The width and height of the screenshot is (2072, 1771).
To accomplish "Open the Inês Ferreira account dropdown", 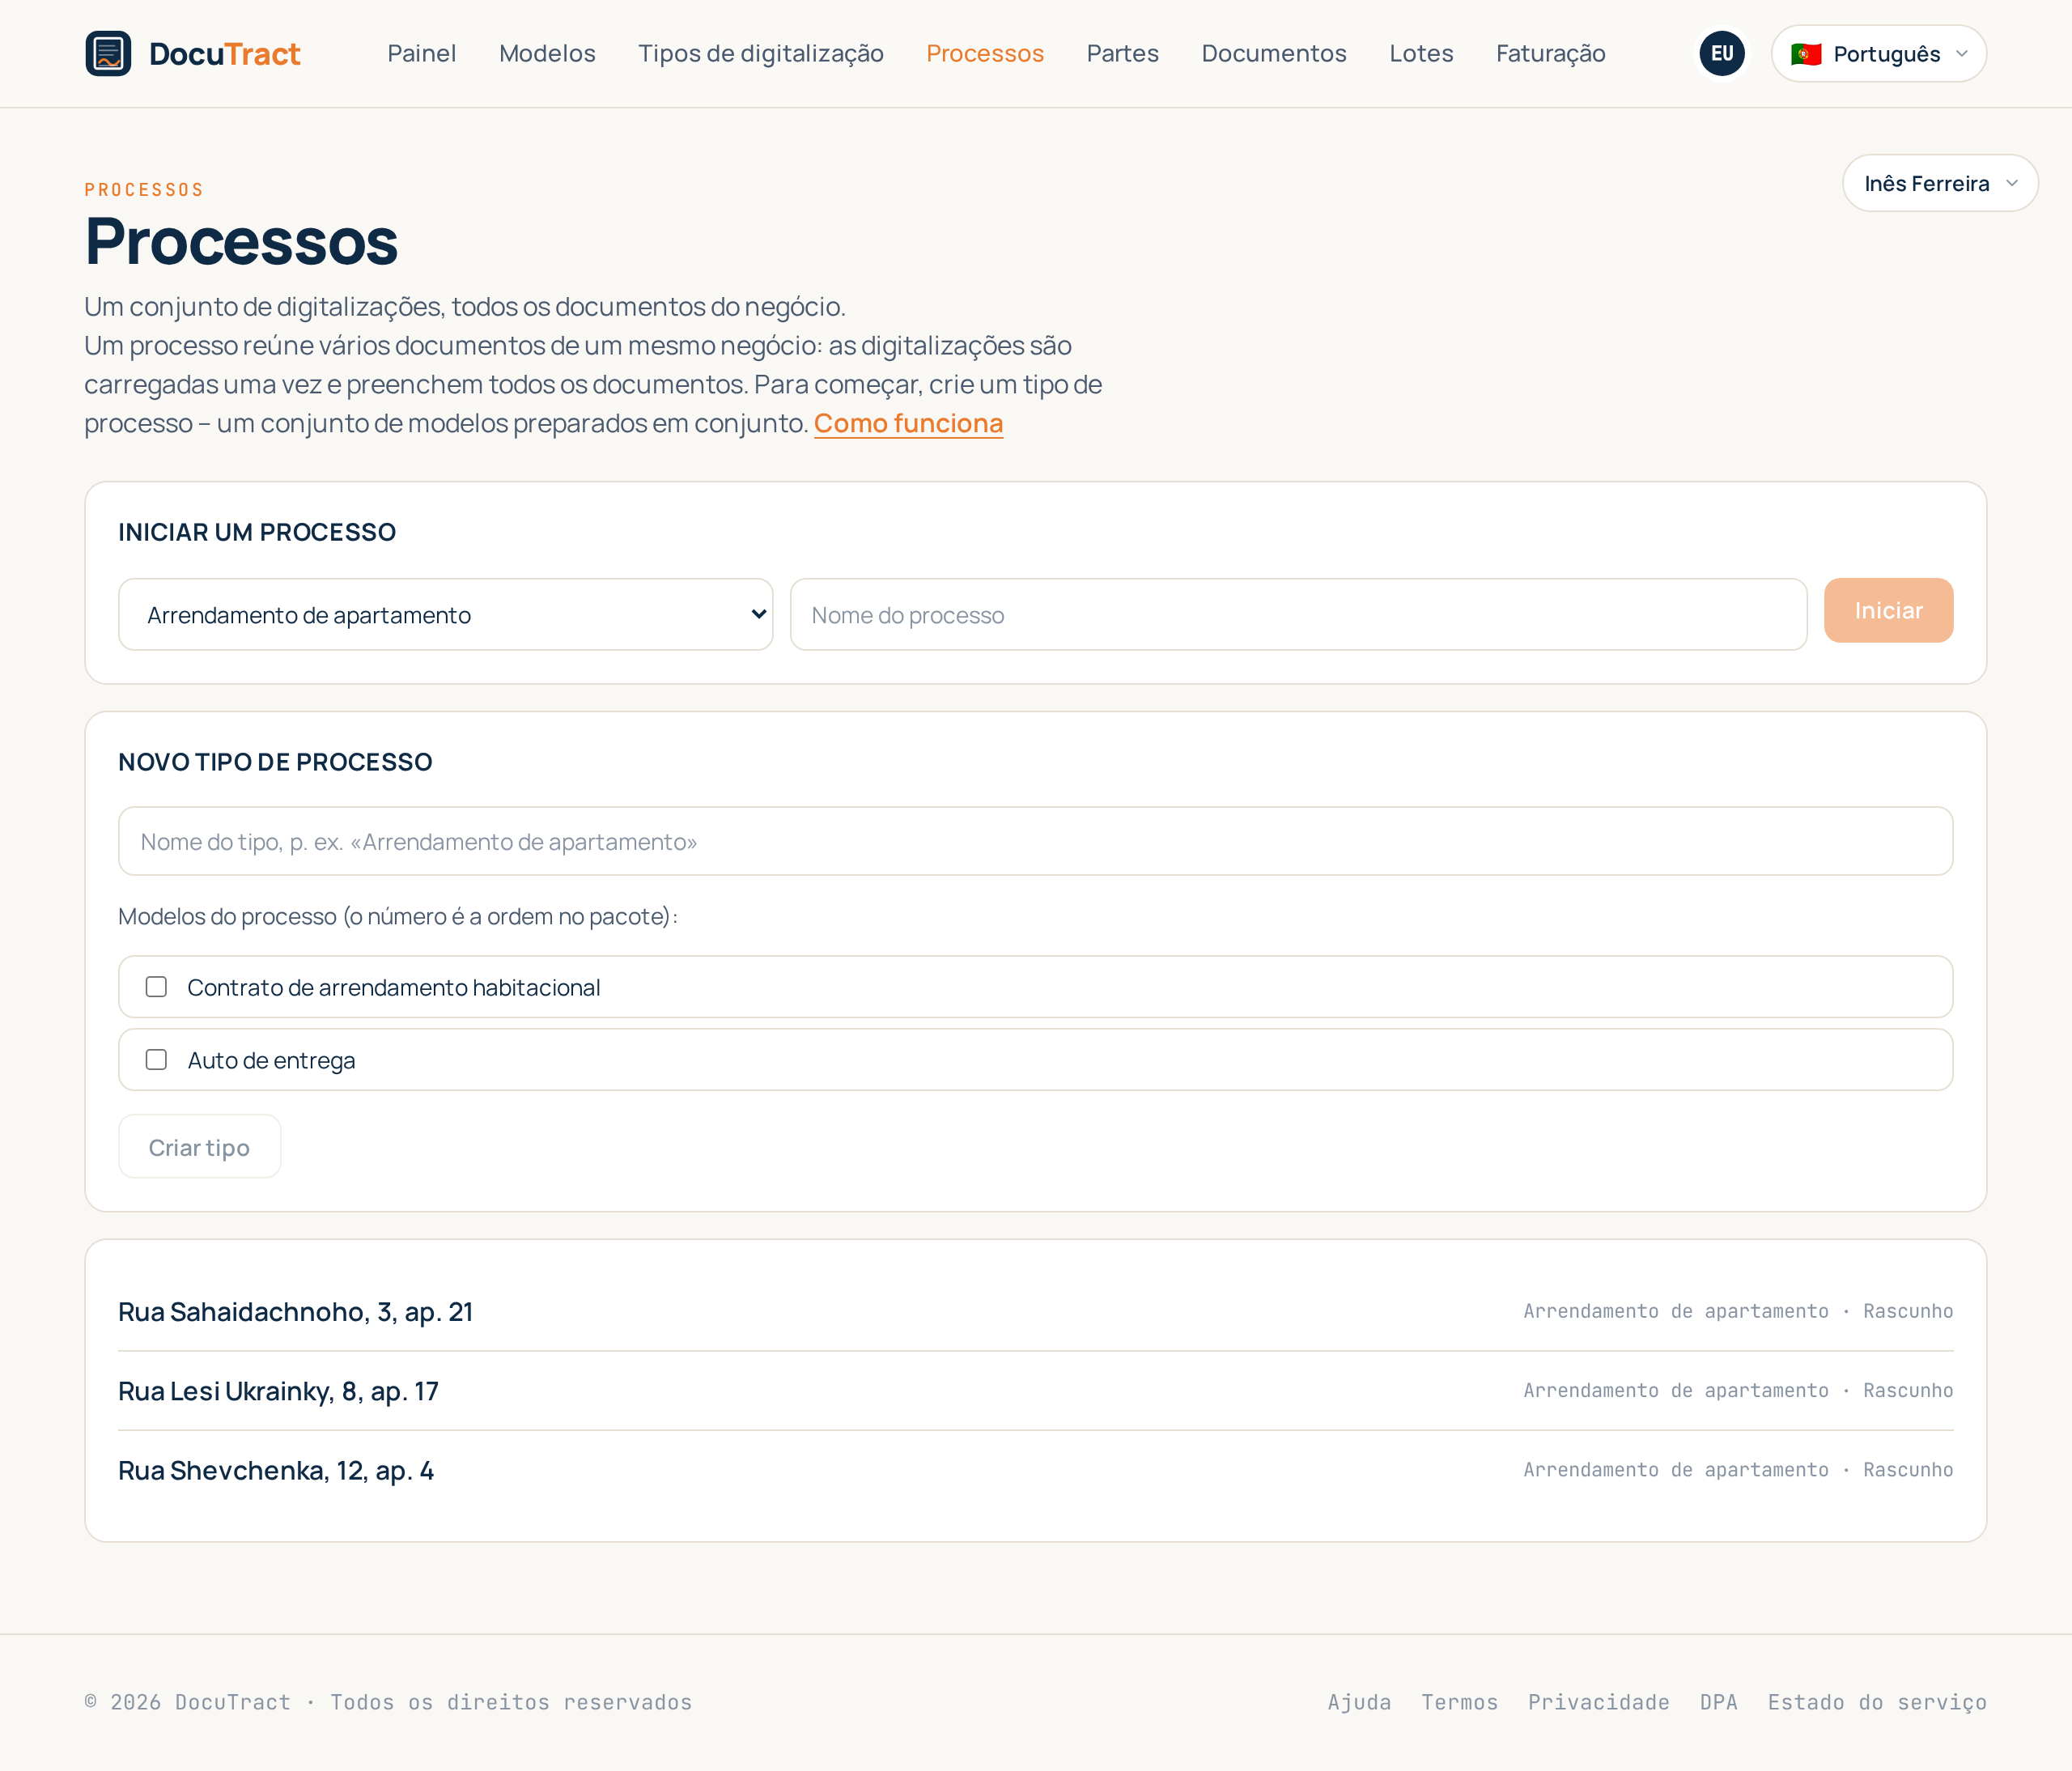I will click(x=1940, y=183).
